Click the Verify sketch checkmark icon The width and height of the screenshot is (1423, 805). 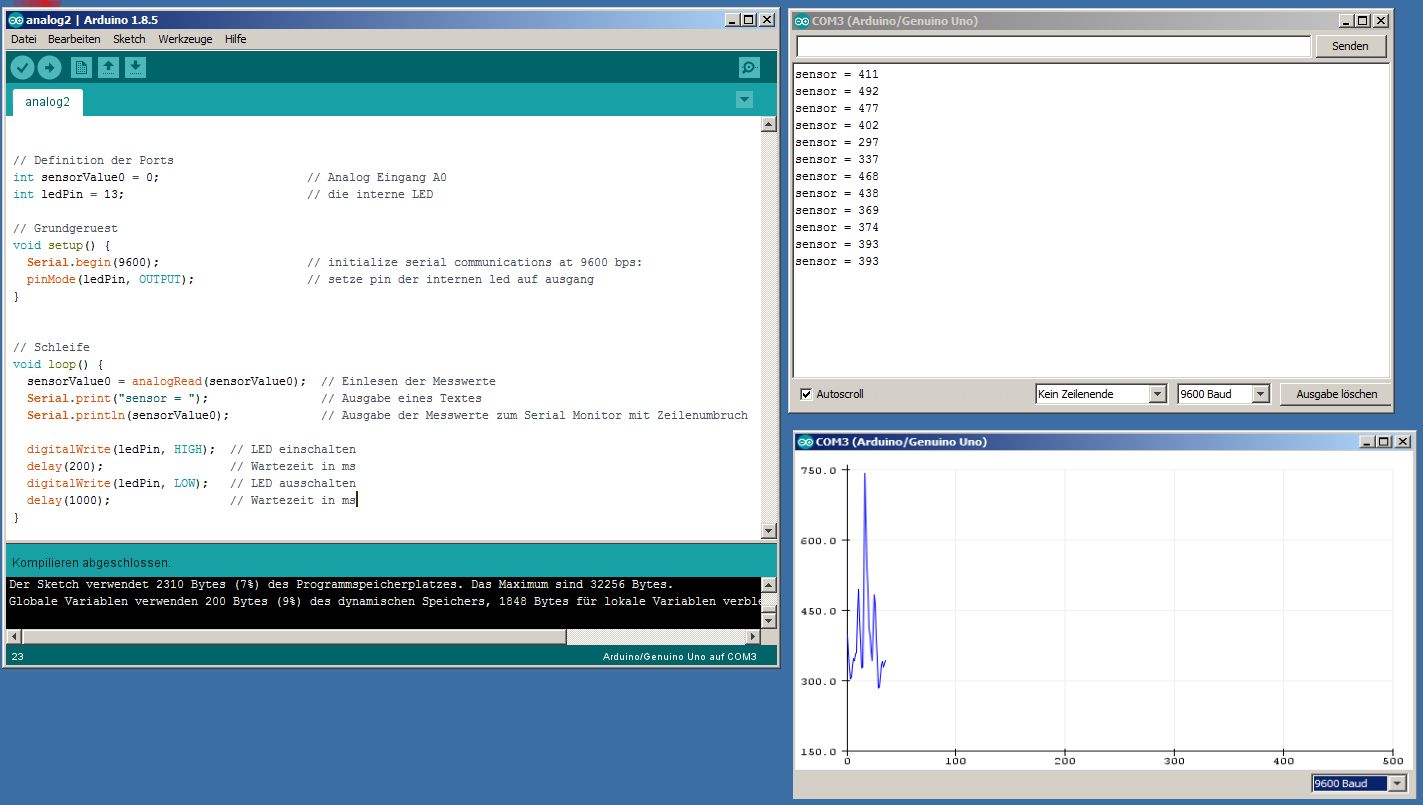(x=22, y=68)
